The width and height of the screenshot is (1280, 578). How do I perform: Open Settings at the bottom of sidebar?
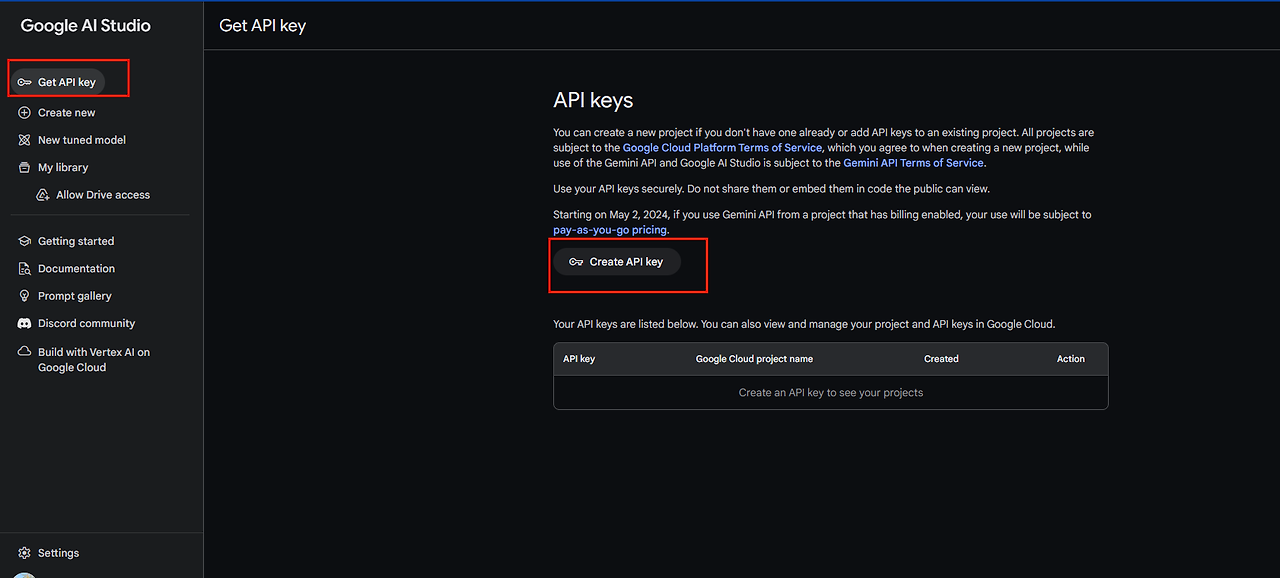(57, 552)
